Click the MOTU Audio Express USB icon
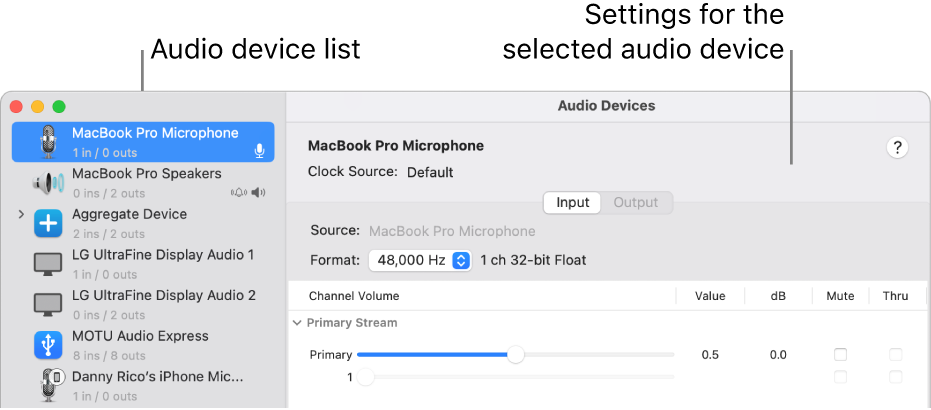This screenshot has height=410, width=931. tap(48, 345)
